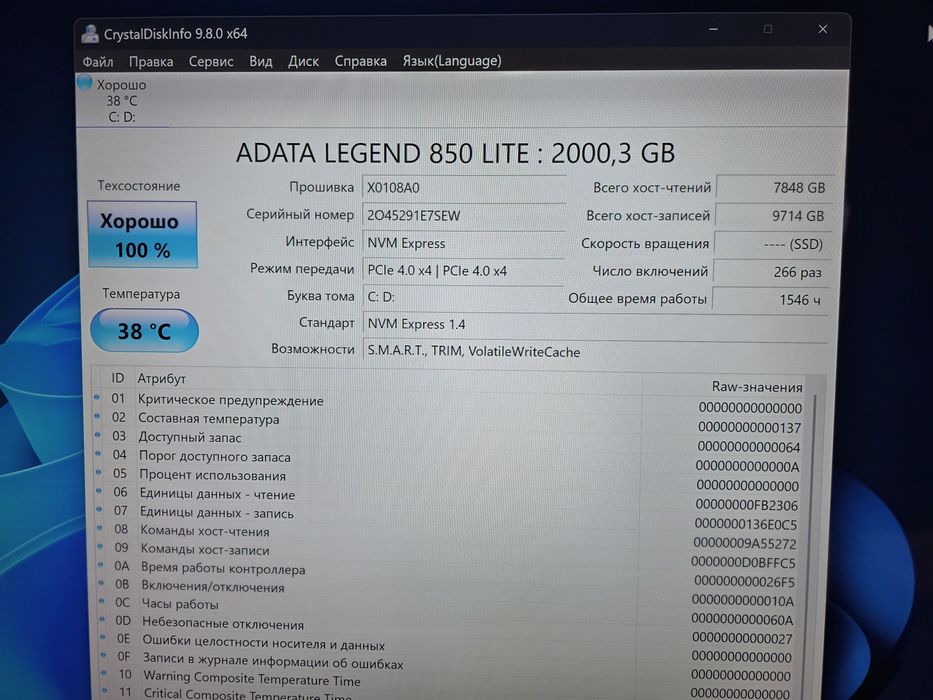Select row 0C Часы работы

(448, 611)
